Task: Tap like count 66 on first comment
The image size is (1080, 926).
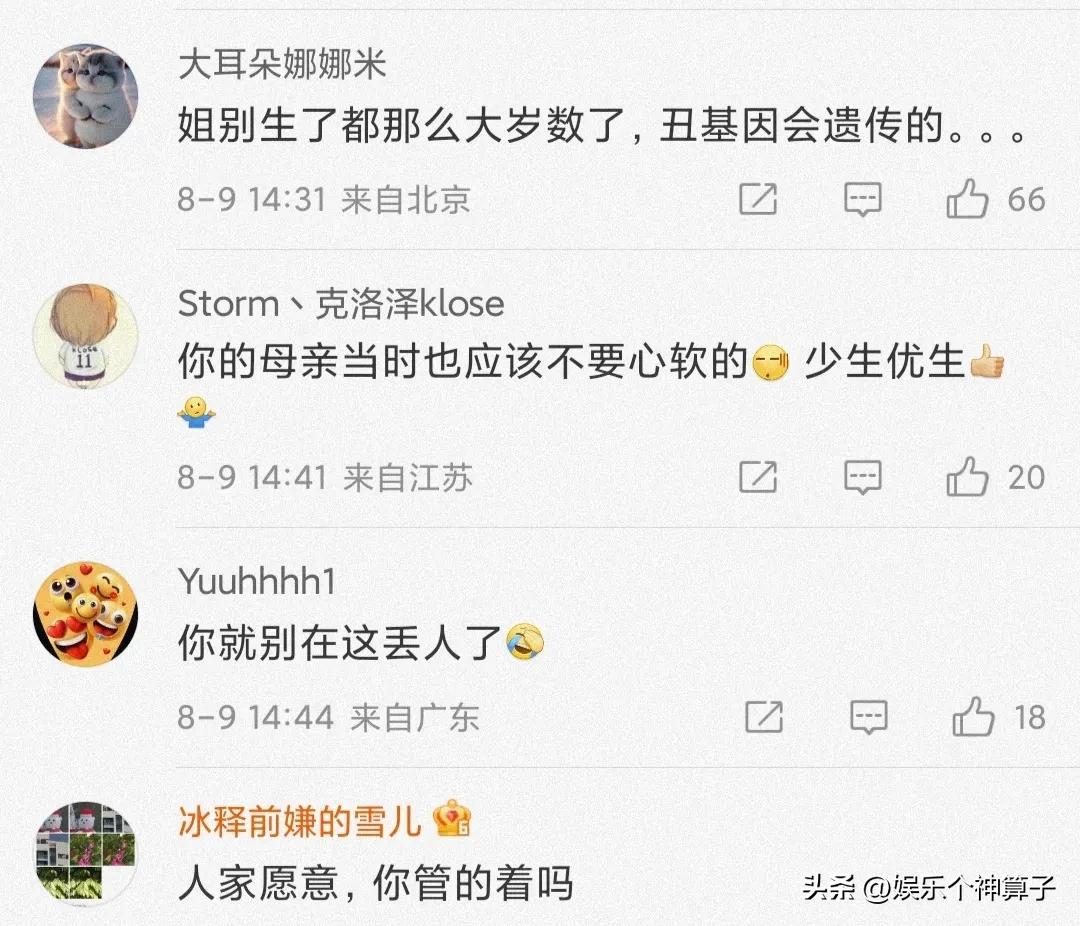Action: [x=1026, y=200]
